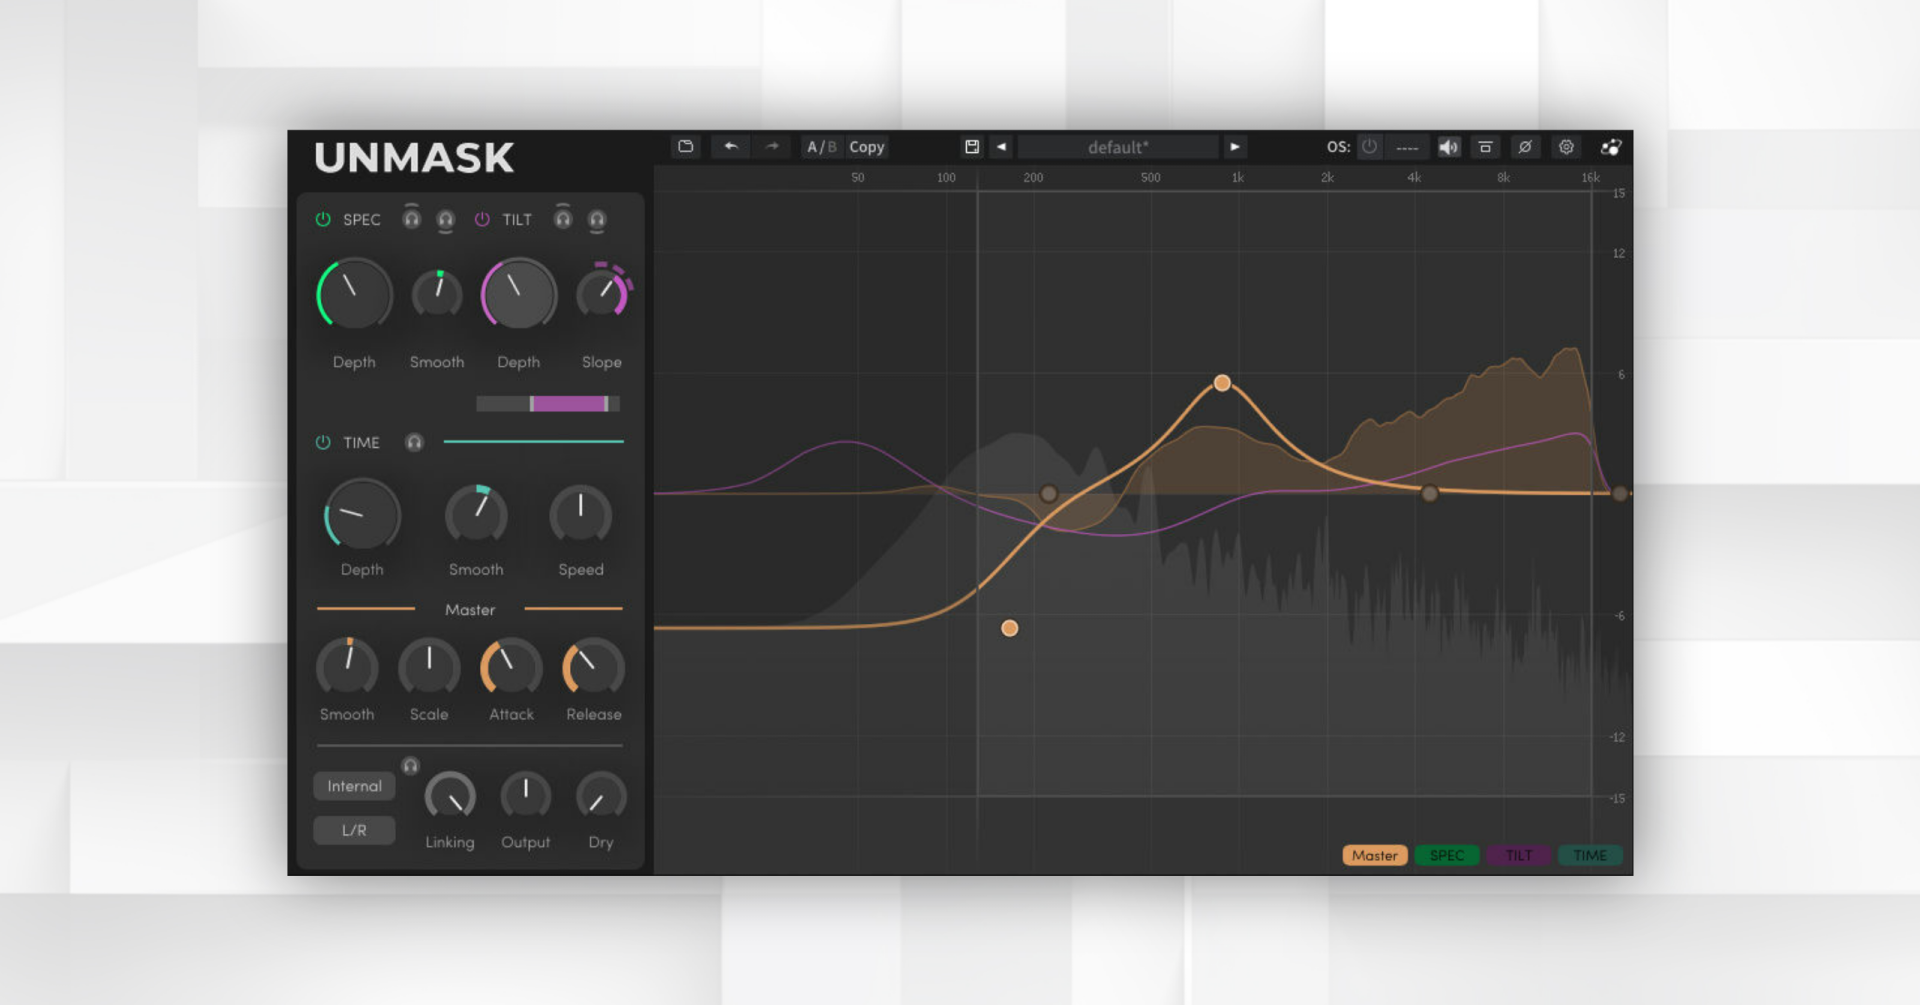Click the Master Release knob
The image size is (1920, 1005).
[x=594, y=668]
